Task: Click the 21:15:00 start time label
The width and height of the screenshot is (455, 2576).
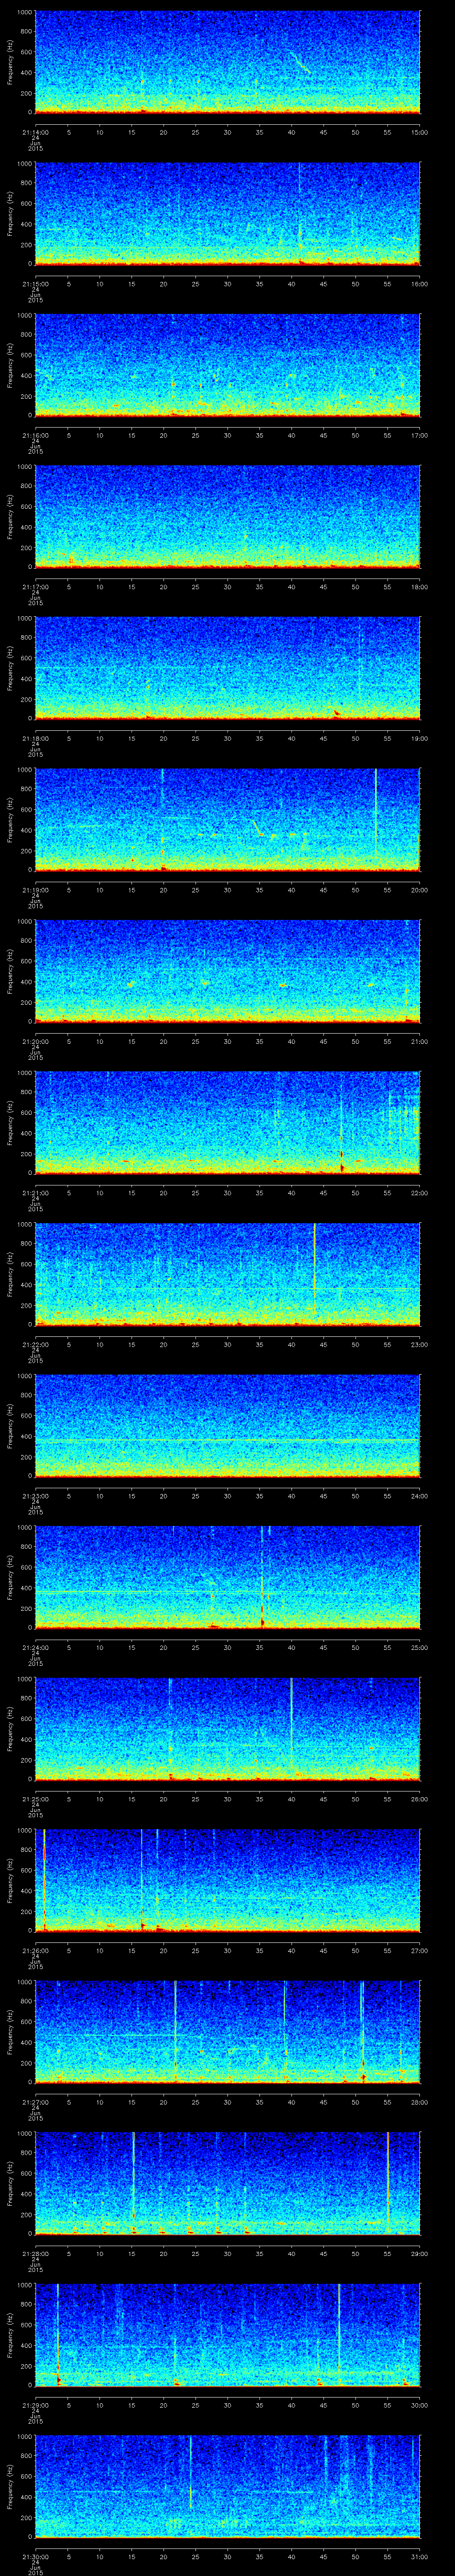Action: [35, 284]
